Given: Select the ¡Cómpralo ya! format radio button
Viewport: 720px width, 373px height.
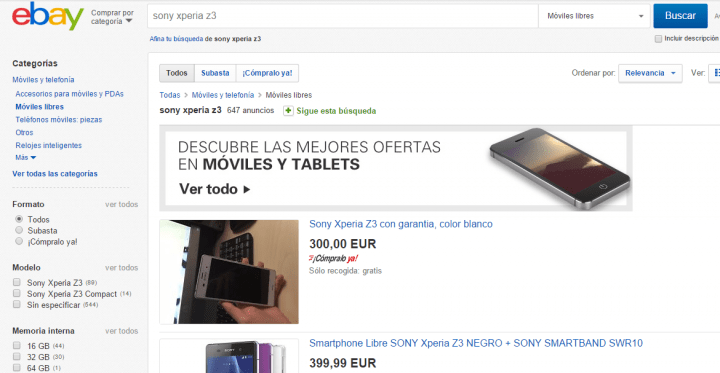Looking at the screenshot, I should pos(19,241).
